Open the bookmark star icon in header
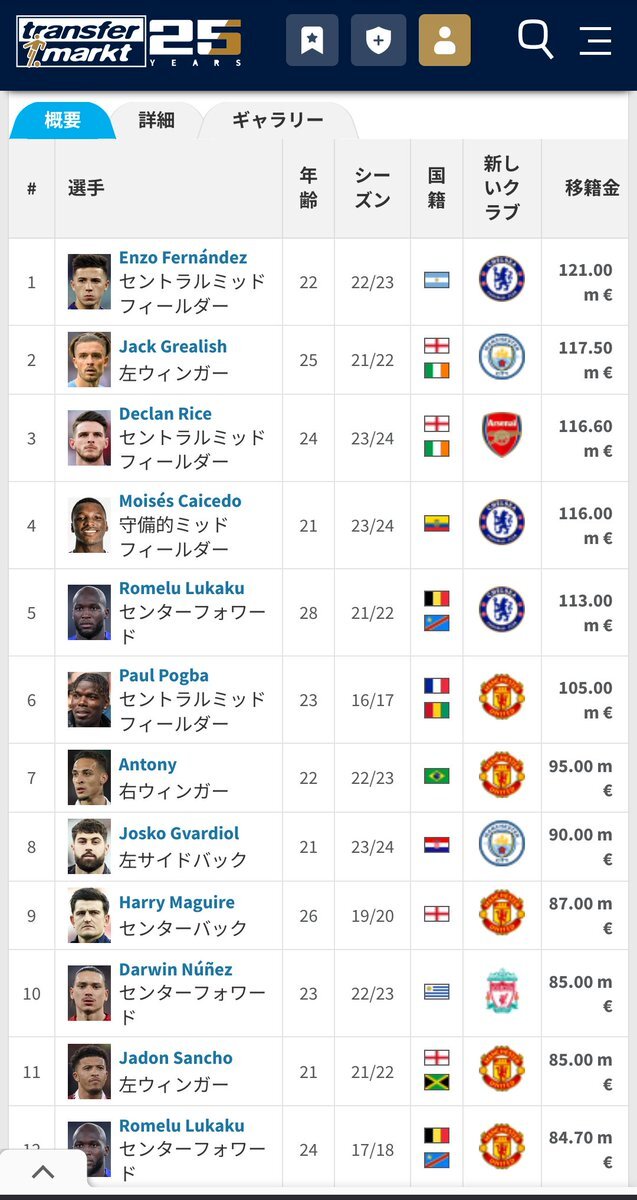This screenshot has width=637, height=1200. pyautogui.click(x=312, y=40)
